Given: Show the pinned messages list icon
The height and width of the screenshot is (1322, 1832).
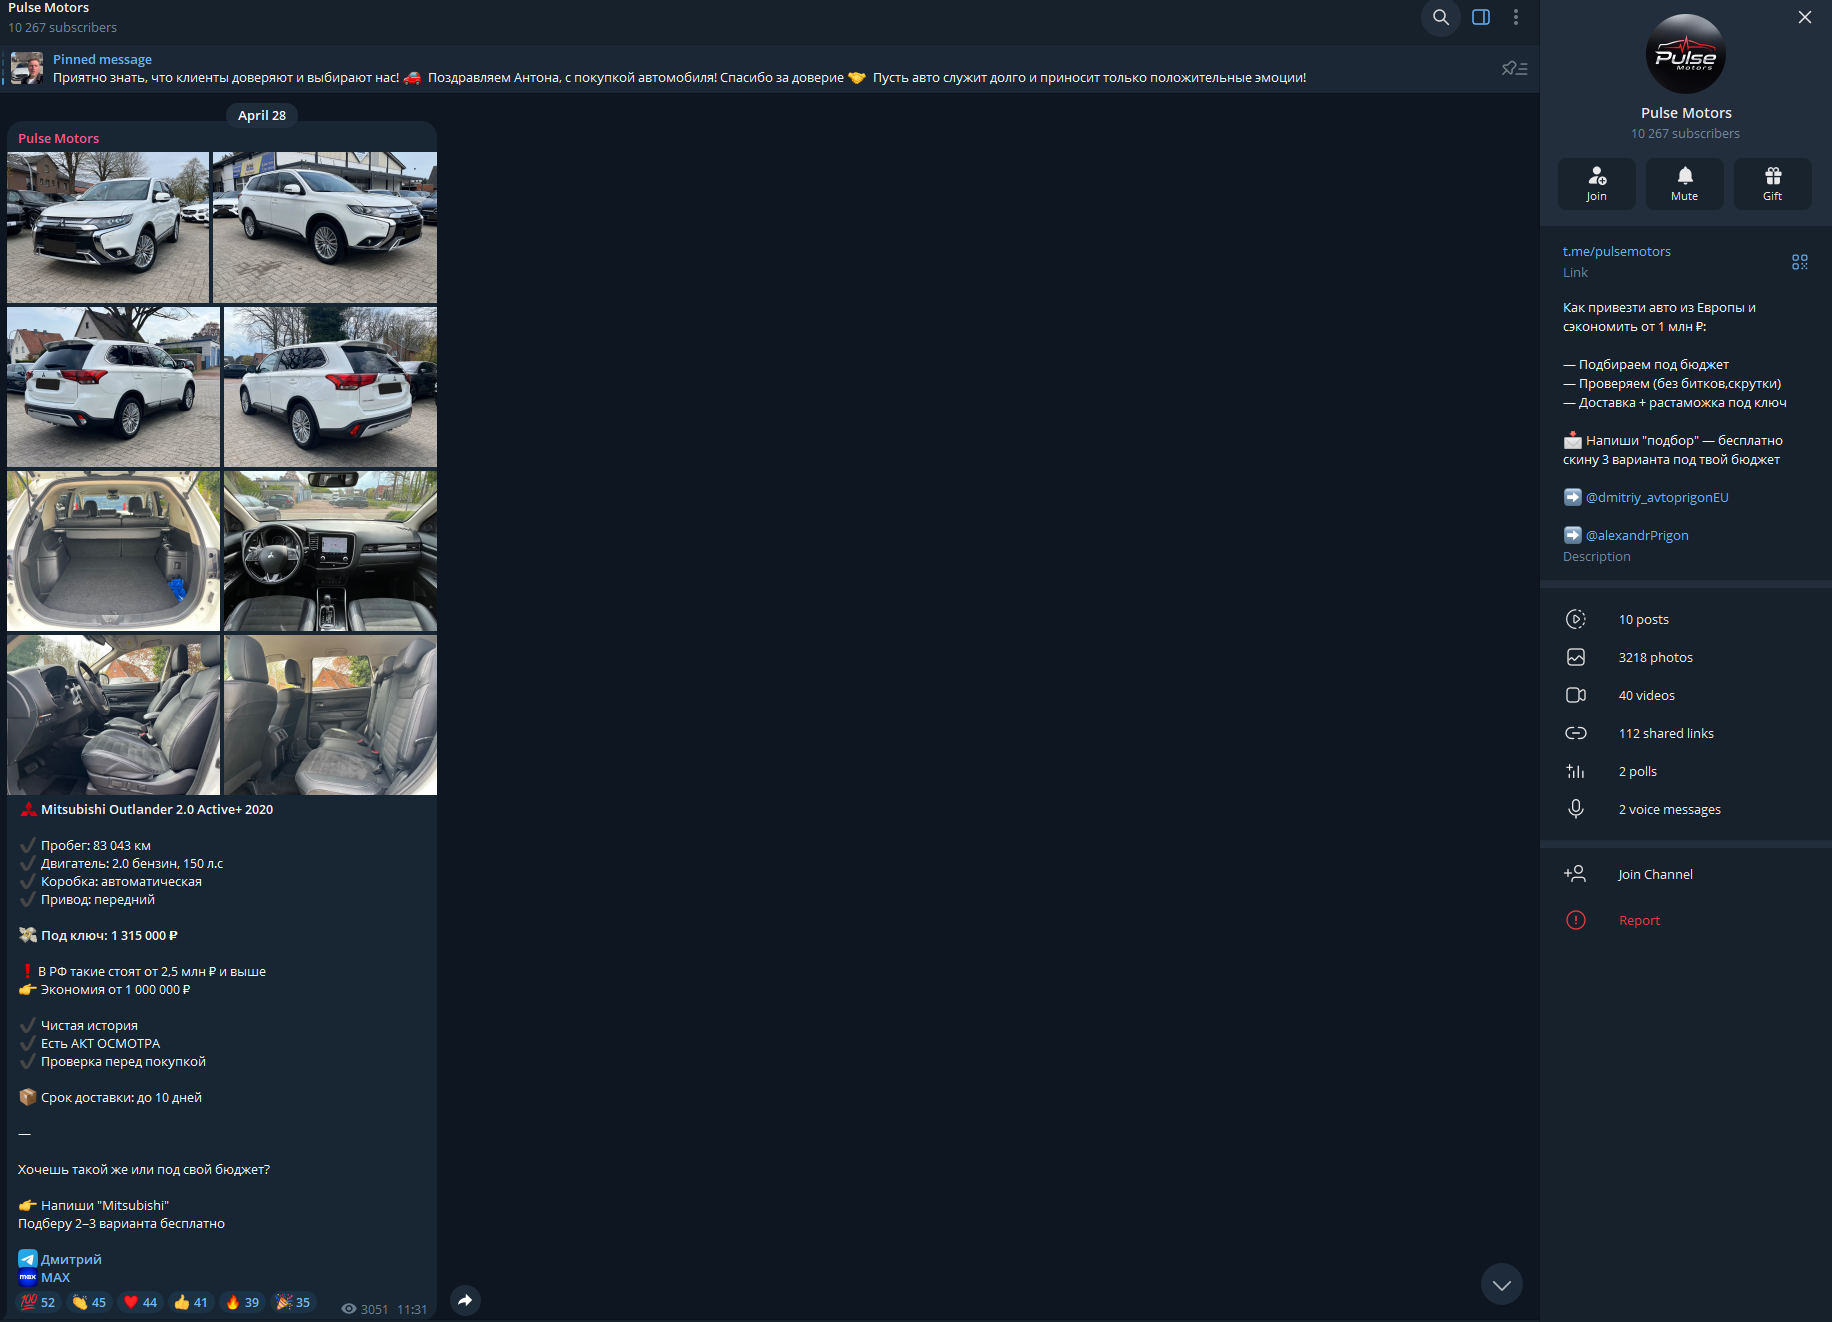Looking at the screenshot, I should [x=1514, y=68].
